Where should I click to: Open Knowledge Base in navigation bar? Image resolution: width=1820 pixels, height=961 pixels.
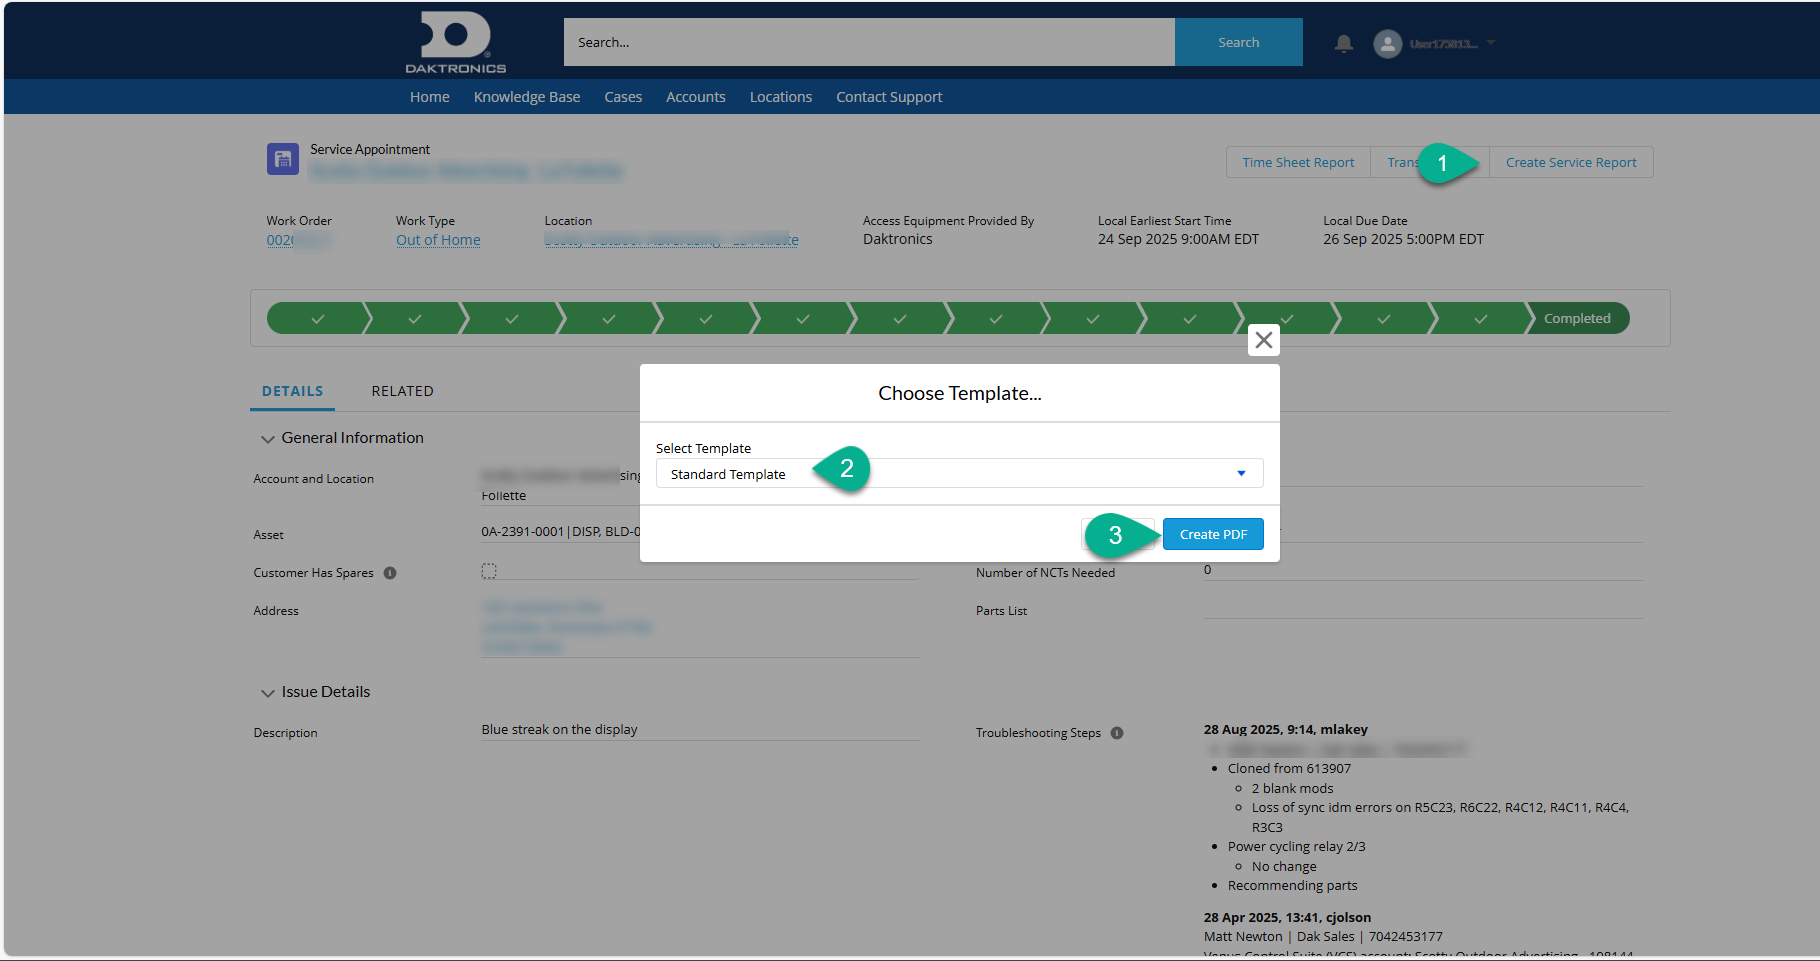(526, 97)
